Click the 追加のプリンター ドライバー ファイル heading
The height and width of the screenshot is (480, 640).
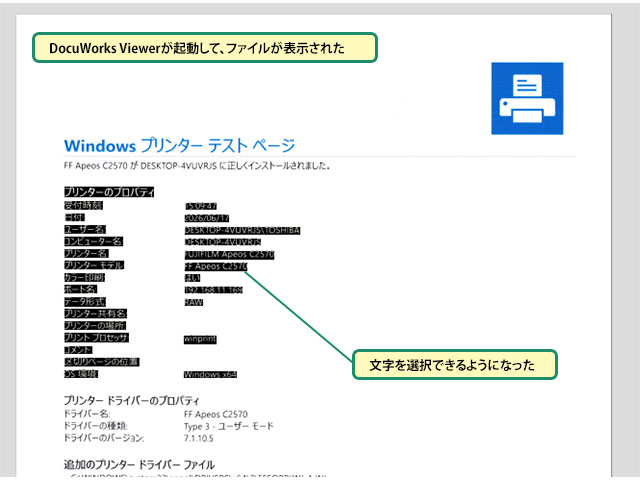139,464
